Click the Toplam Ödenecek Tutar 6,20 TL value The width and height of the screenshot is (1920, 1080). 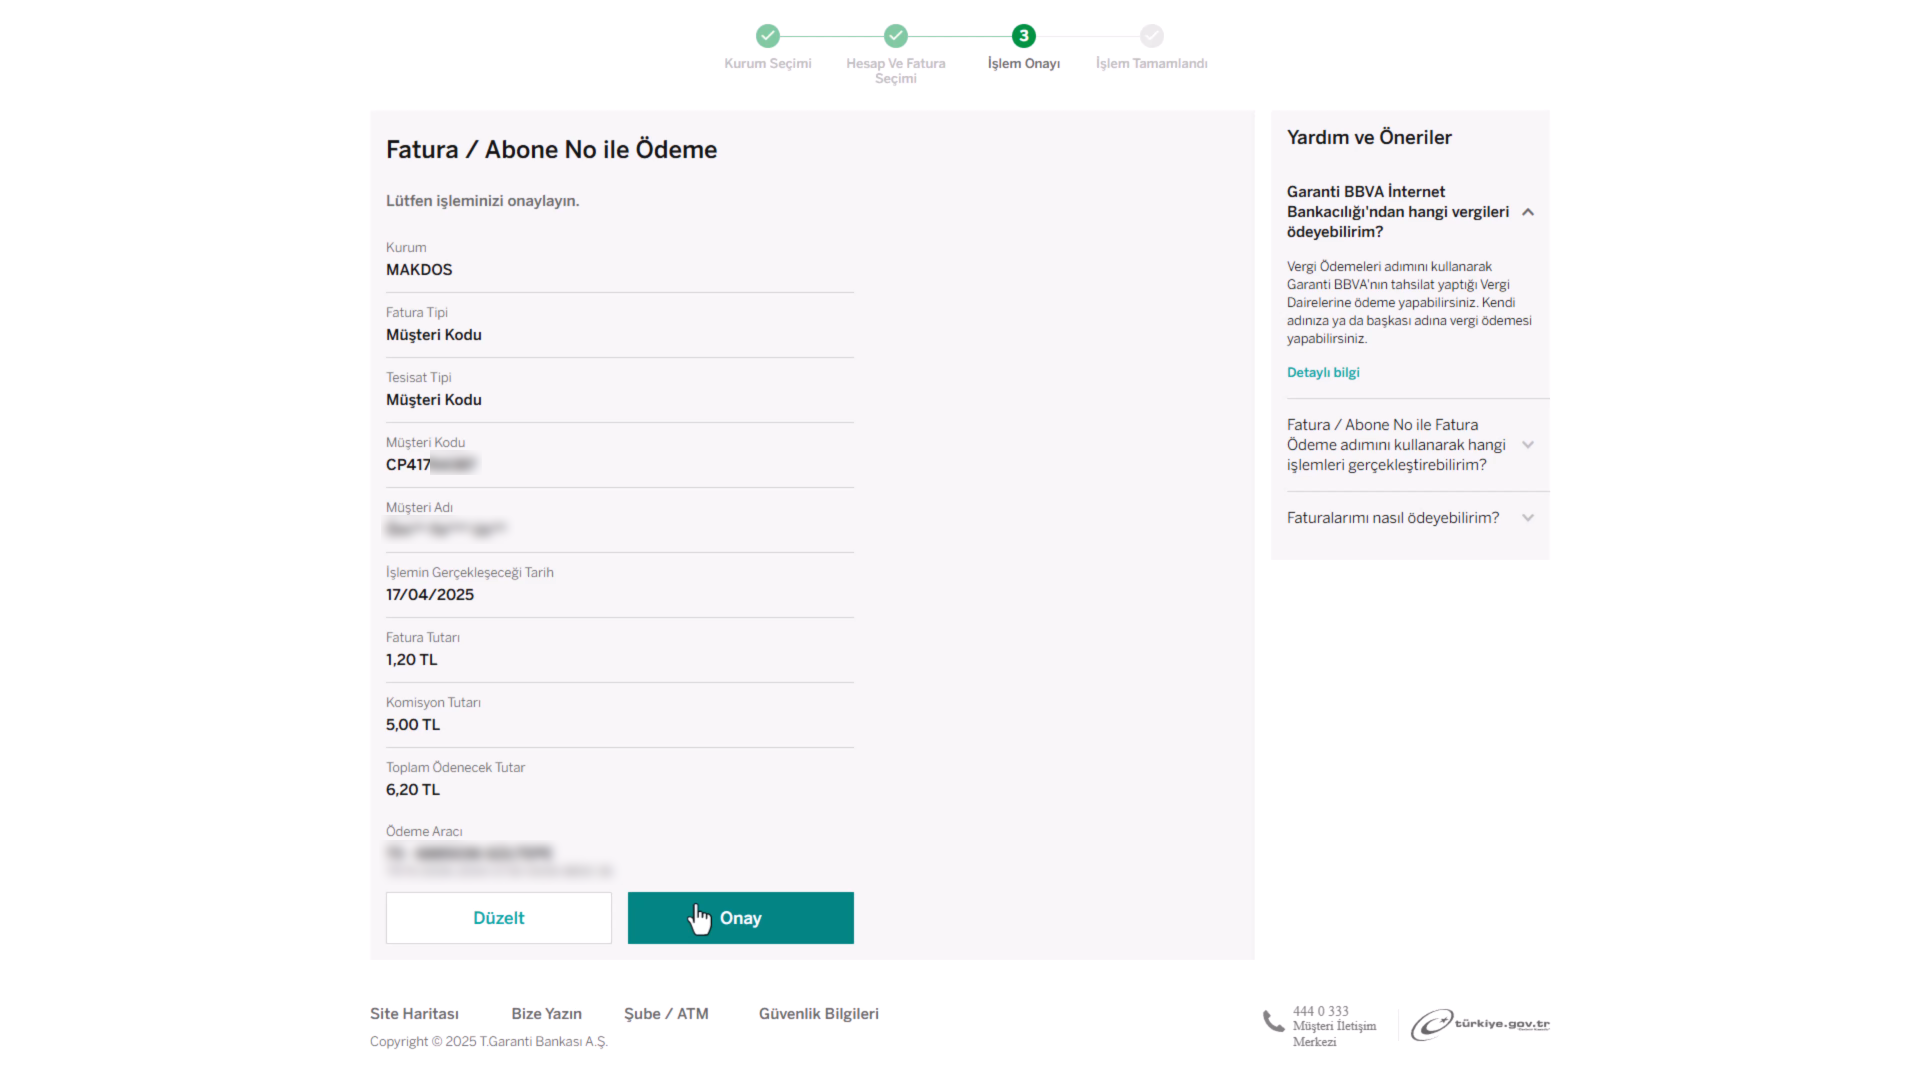pyautogui.click(x=413, y=790)
